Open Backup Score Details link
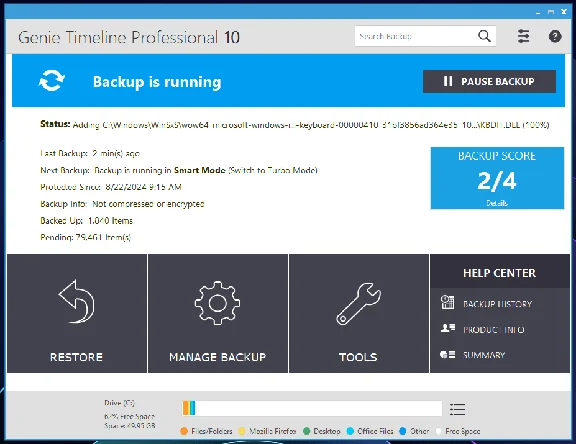The image size is (576, 444). click(x=497, y=203)
